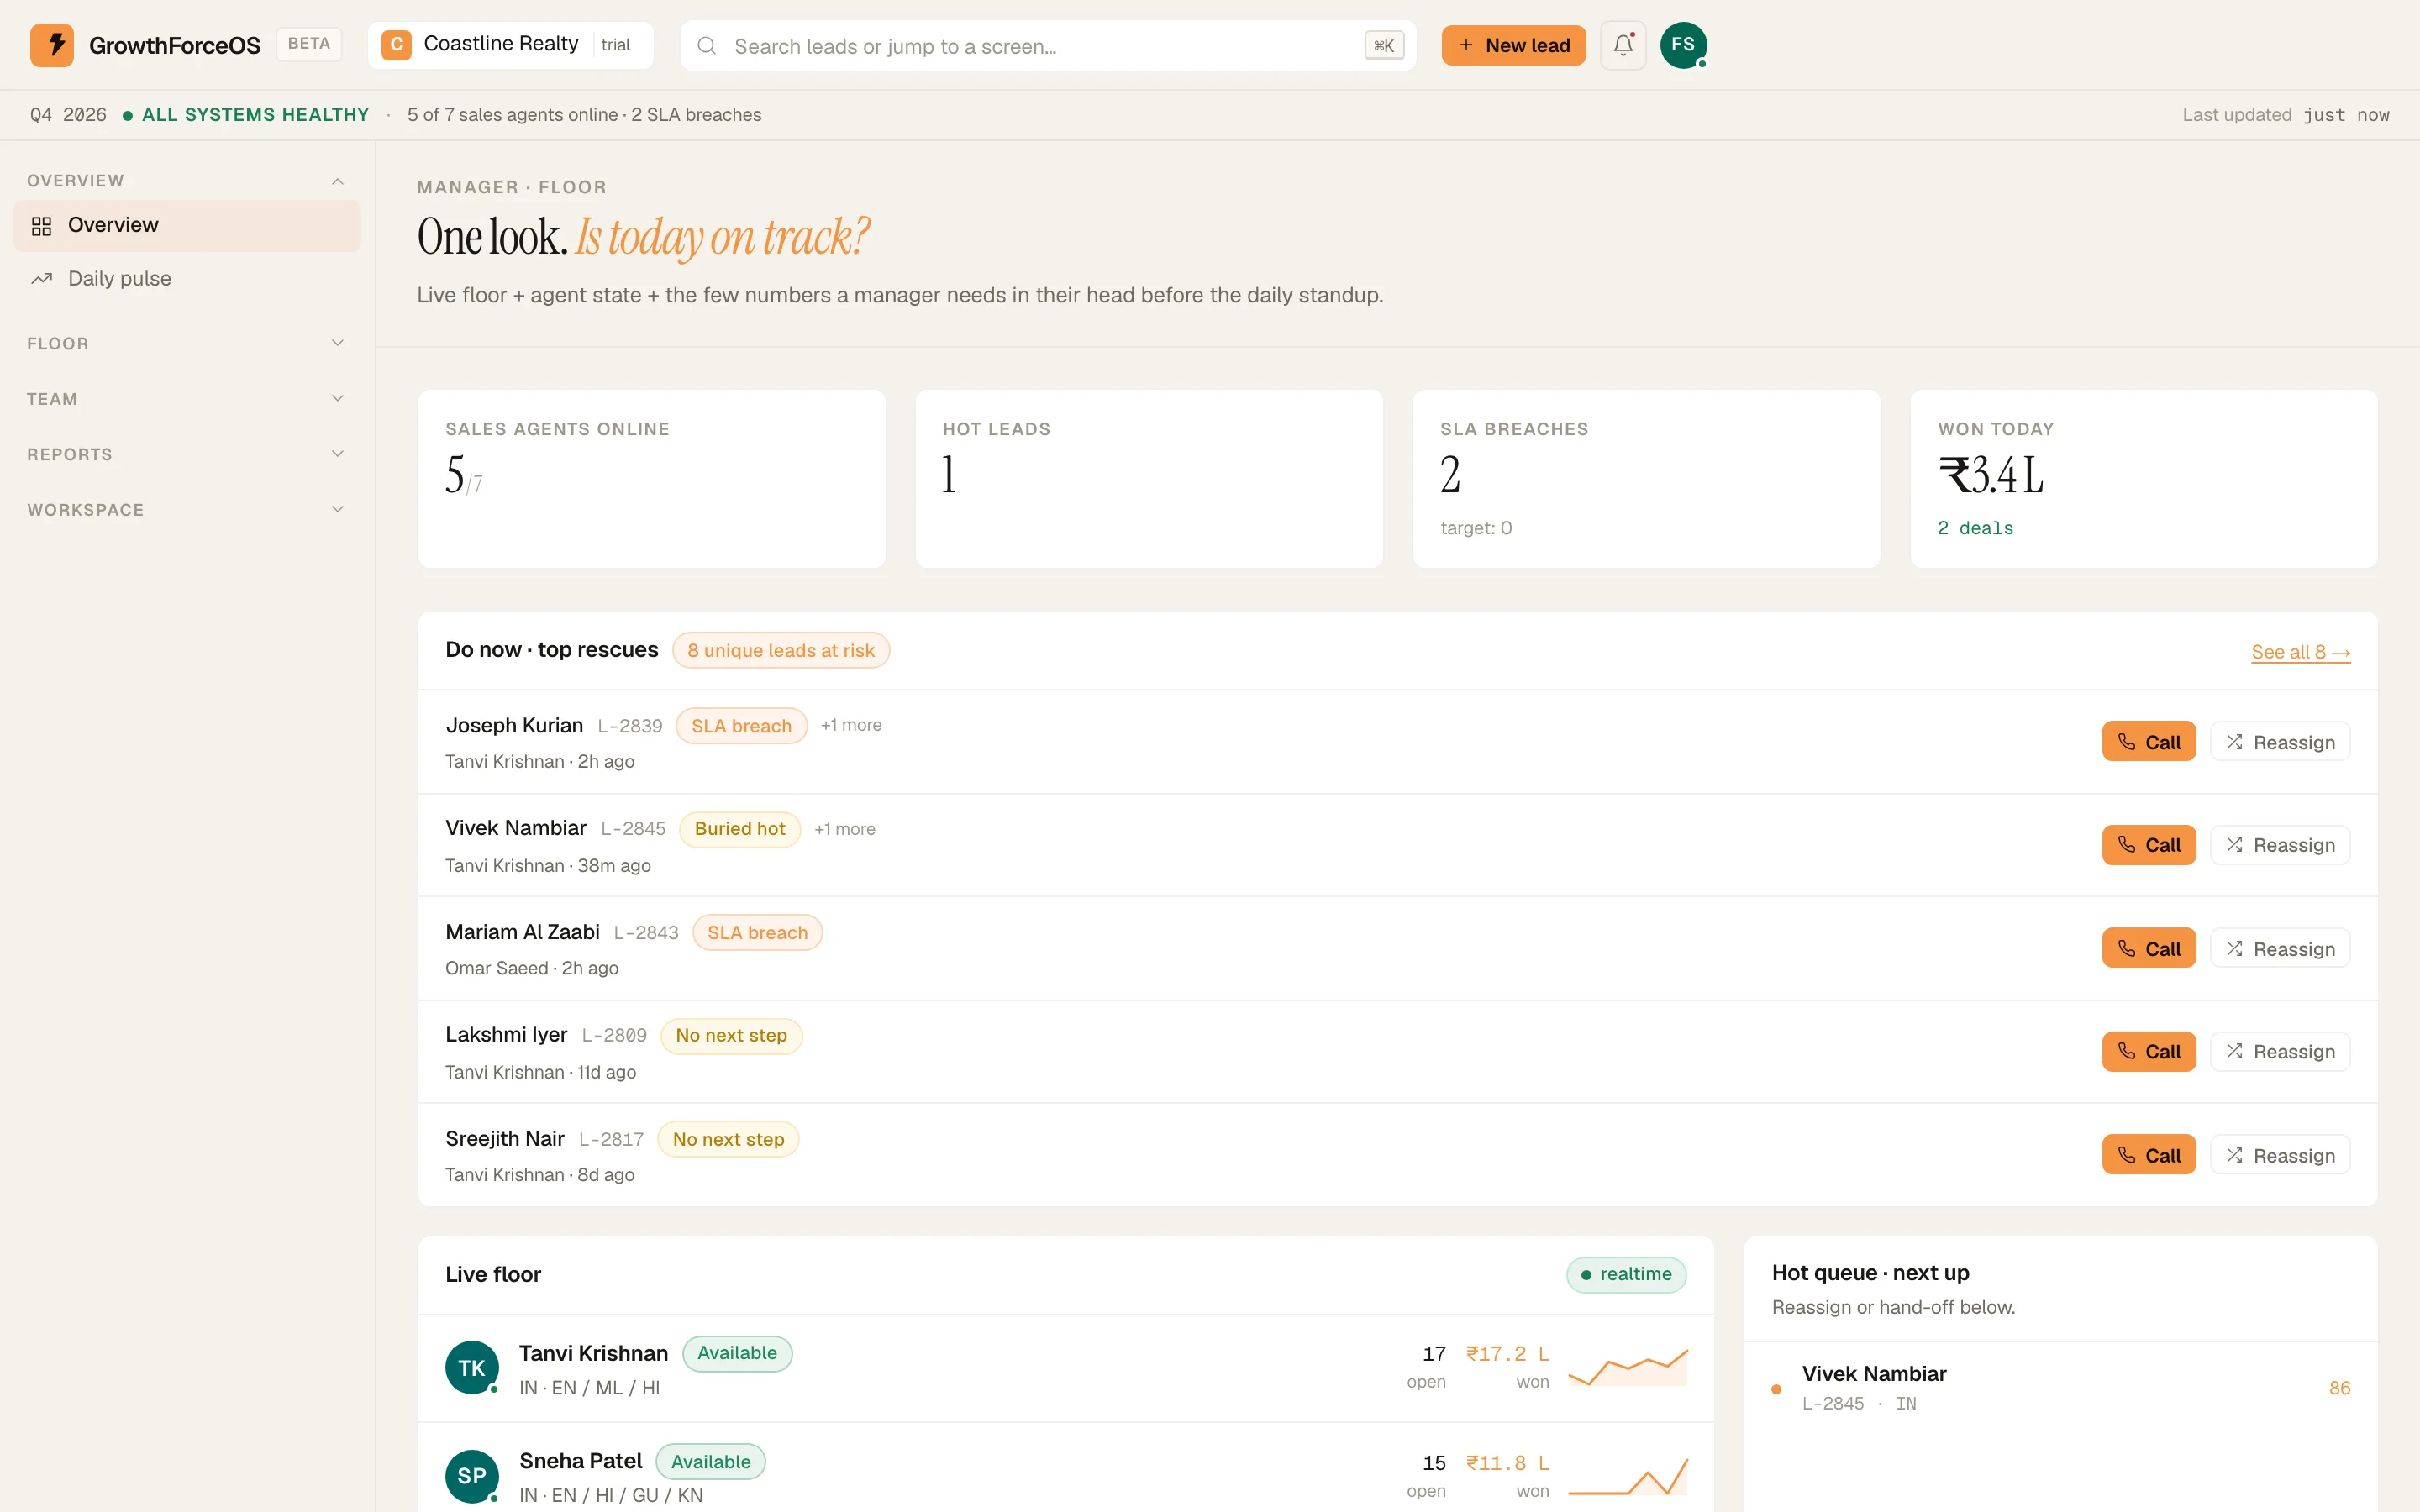The image size is (2420, 1512).
Task: Call Mariam Al Zaabi
Action: tap(2148, 948)
